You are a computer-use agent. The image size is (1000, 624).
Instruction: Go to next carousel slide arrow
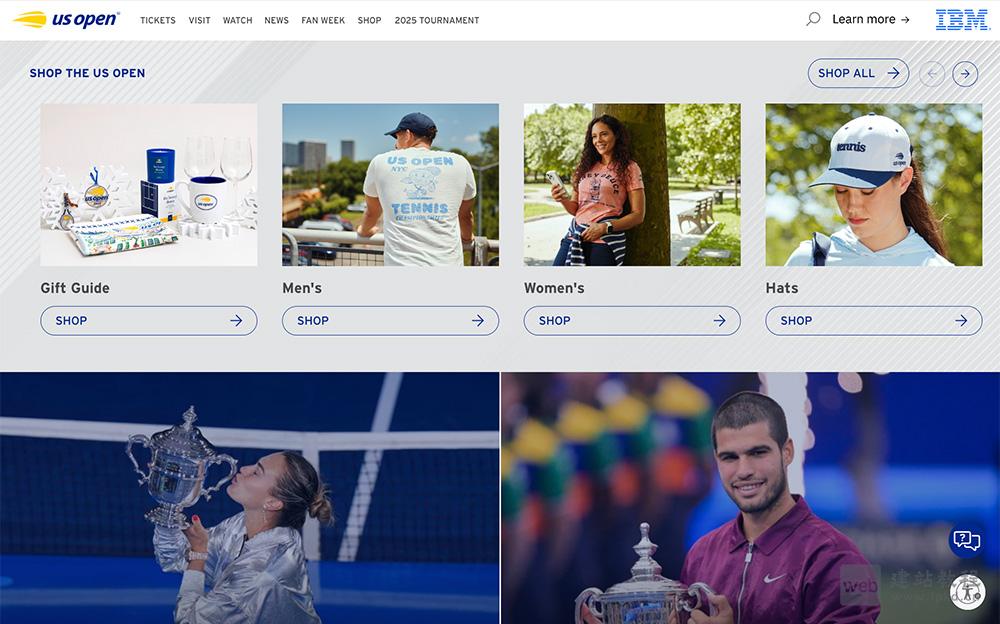[x=965, y=74]
